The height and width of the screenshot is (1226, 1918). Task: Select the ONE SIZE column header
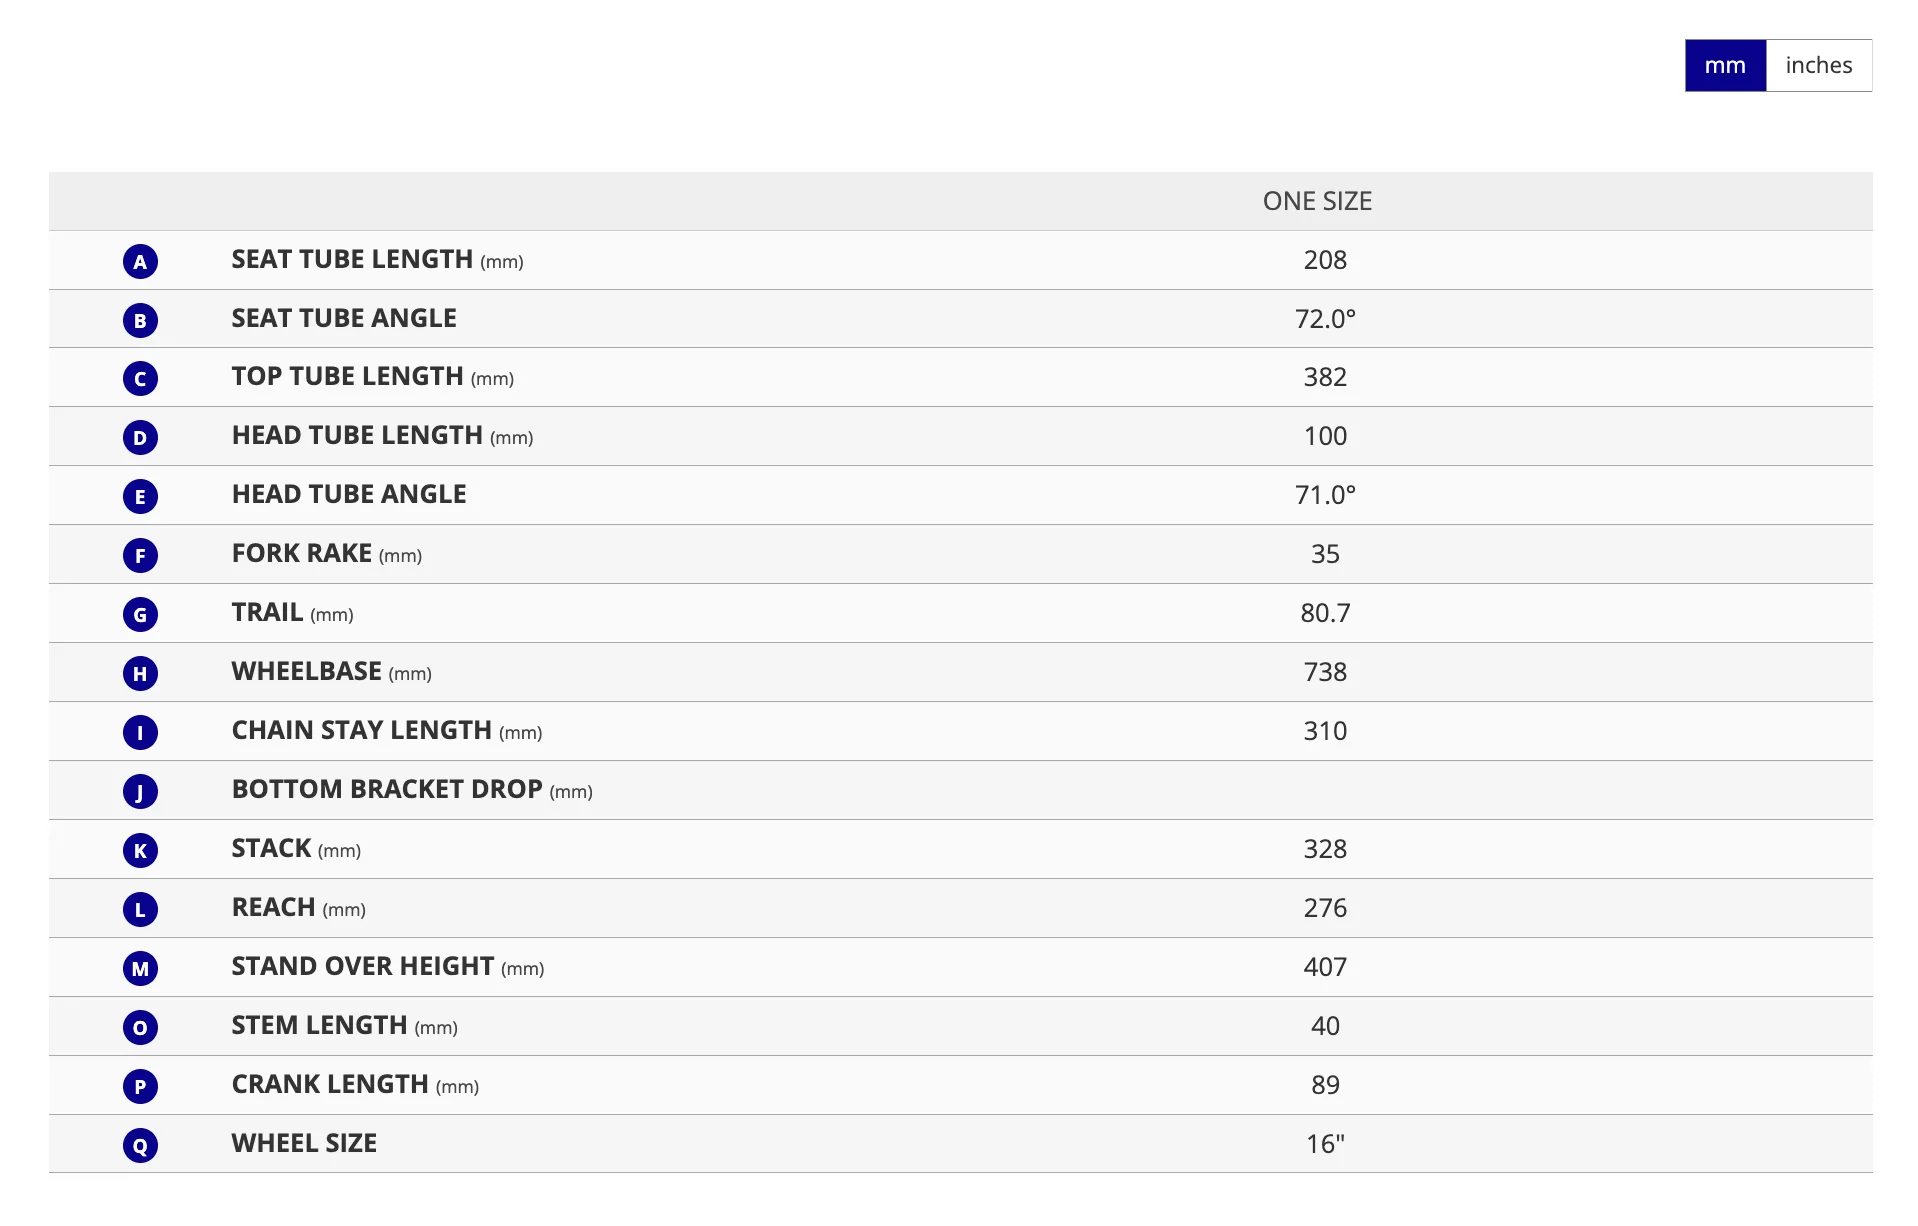tap(1317, 201)
